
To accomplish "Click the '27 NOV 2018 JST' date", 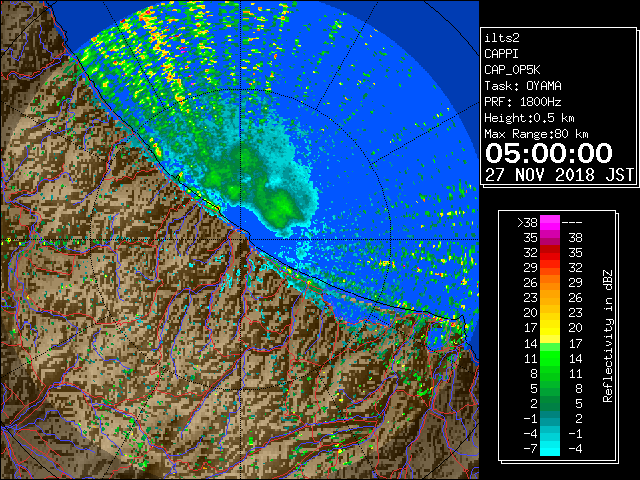I will pyautogui.click(x=559, y=175).
